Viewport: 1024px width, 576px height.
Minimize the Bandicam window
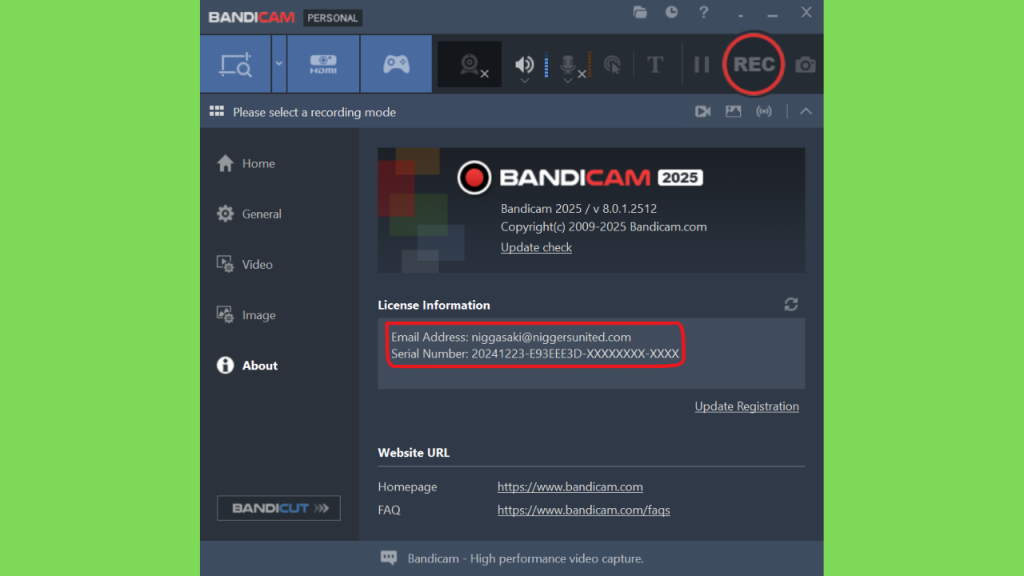click(773, 15)
